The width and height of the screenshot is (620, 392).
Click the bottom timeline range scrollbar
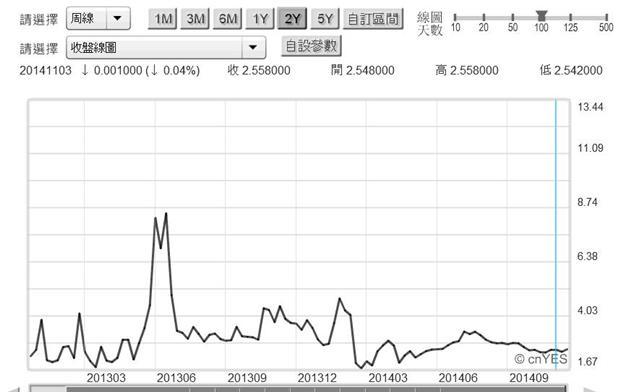298,388
